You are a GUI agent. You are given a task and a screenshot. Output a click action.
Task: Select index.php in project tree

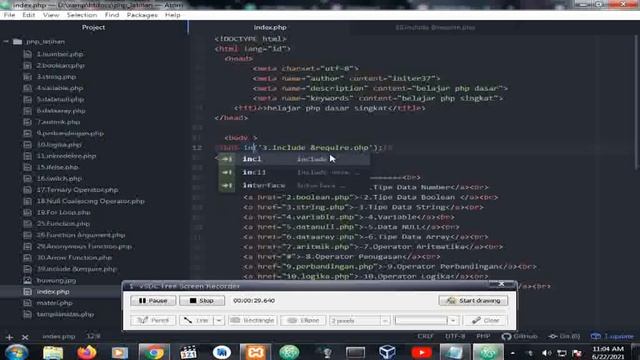click(x=53, y=292)
